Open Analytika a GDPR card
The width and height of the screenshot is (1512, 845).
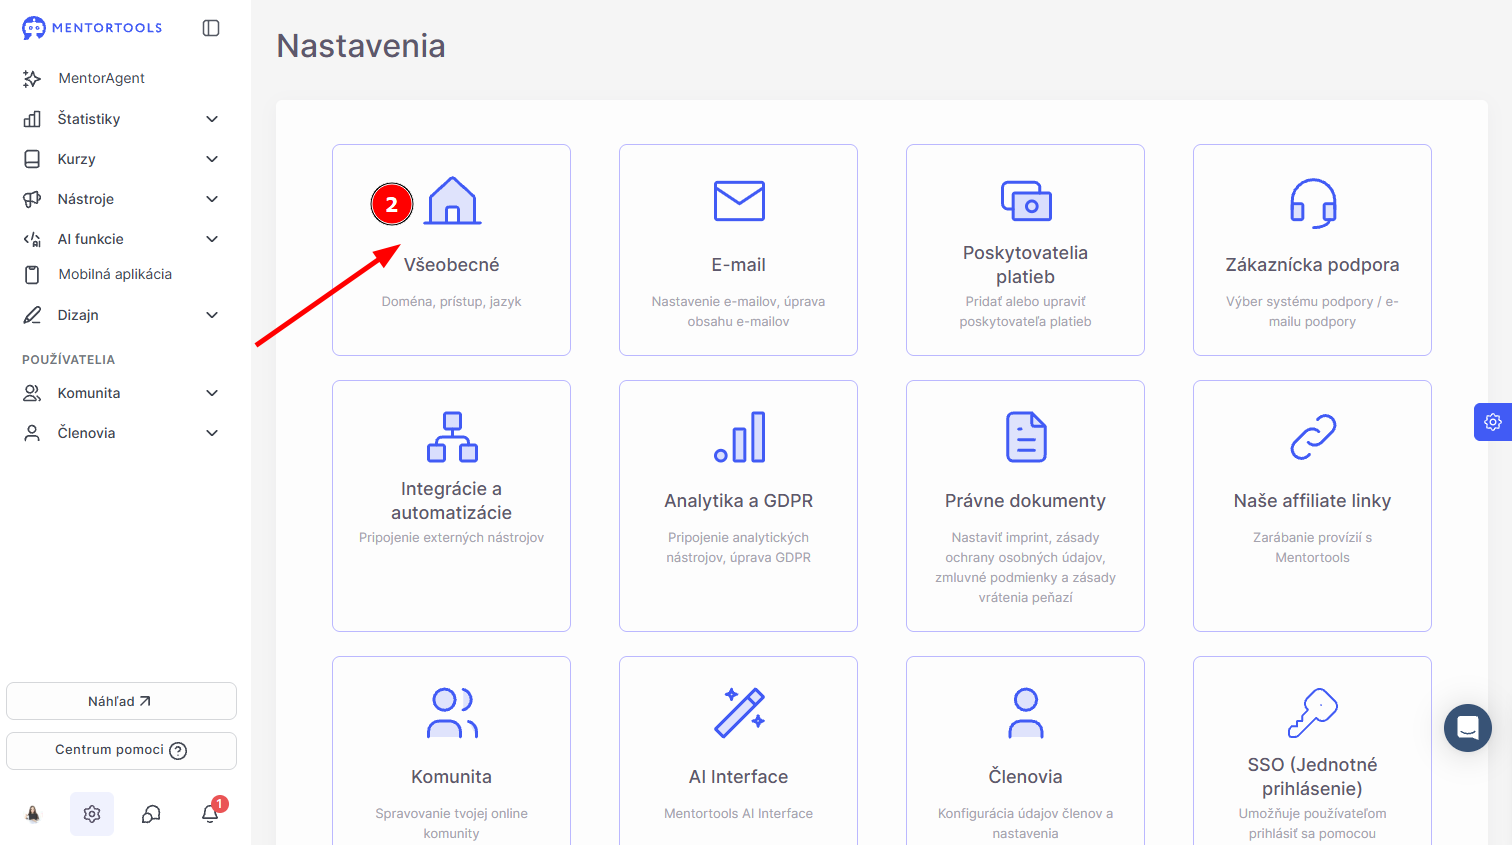[x=738, y=506]
